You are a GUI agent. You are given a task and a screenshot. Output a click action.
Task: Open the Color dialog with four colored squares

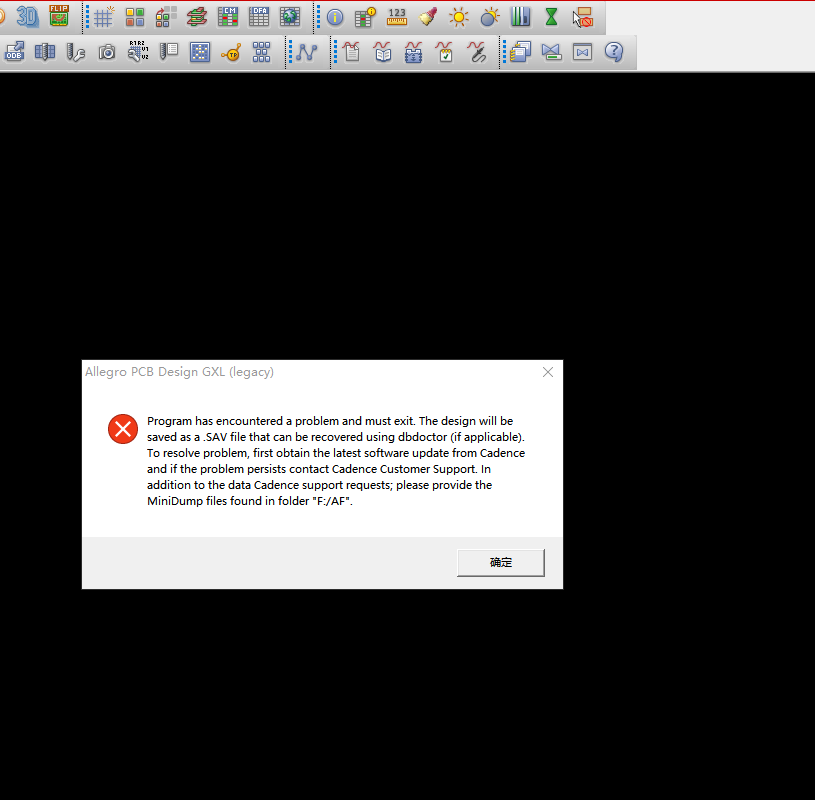(x=135, y=17)
